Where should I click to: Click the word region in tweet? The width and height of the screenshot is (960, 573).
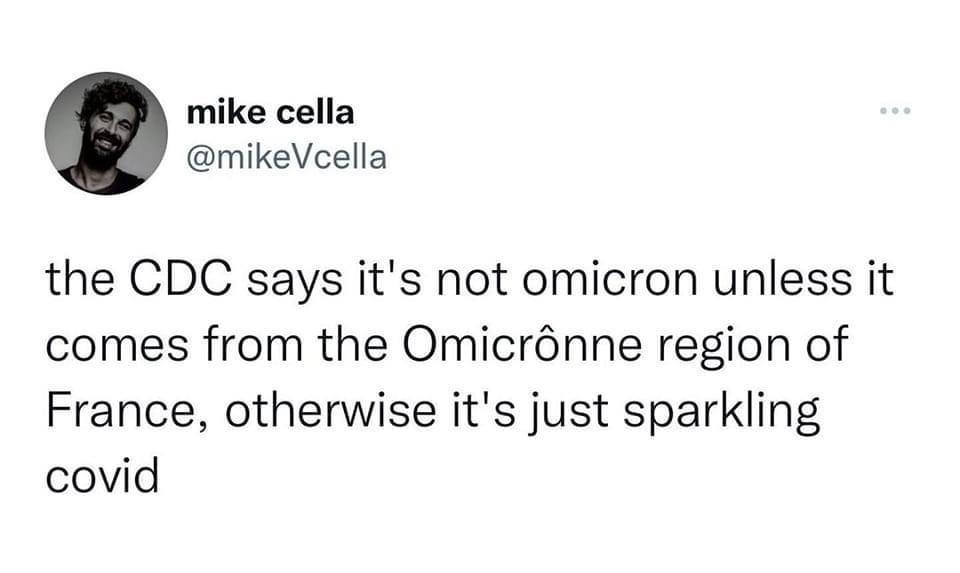[725, 346]
